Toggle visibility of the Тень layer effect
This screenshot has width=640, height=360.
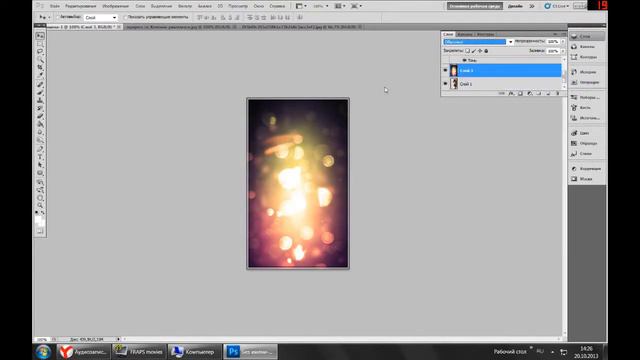click(x=464, y=60)
